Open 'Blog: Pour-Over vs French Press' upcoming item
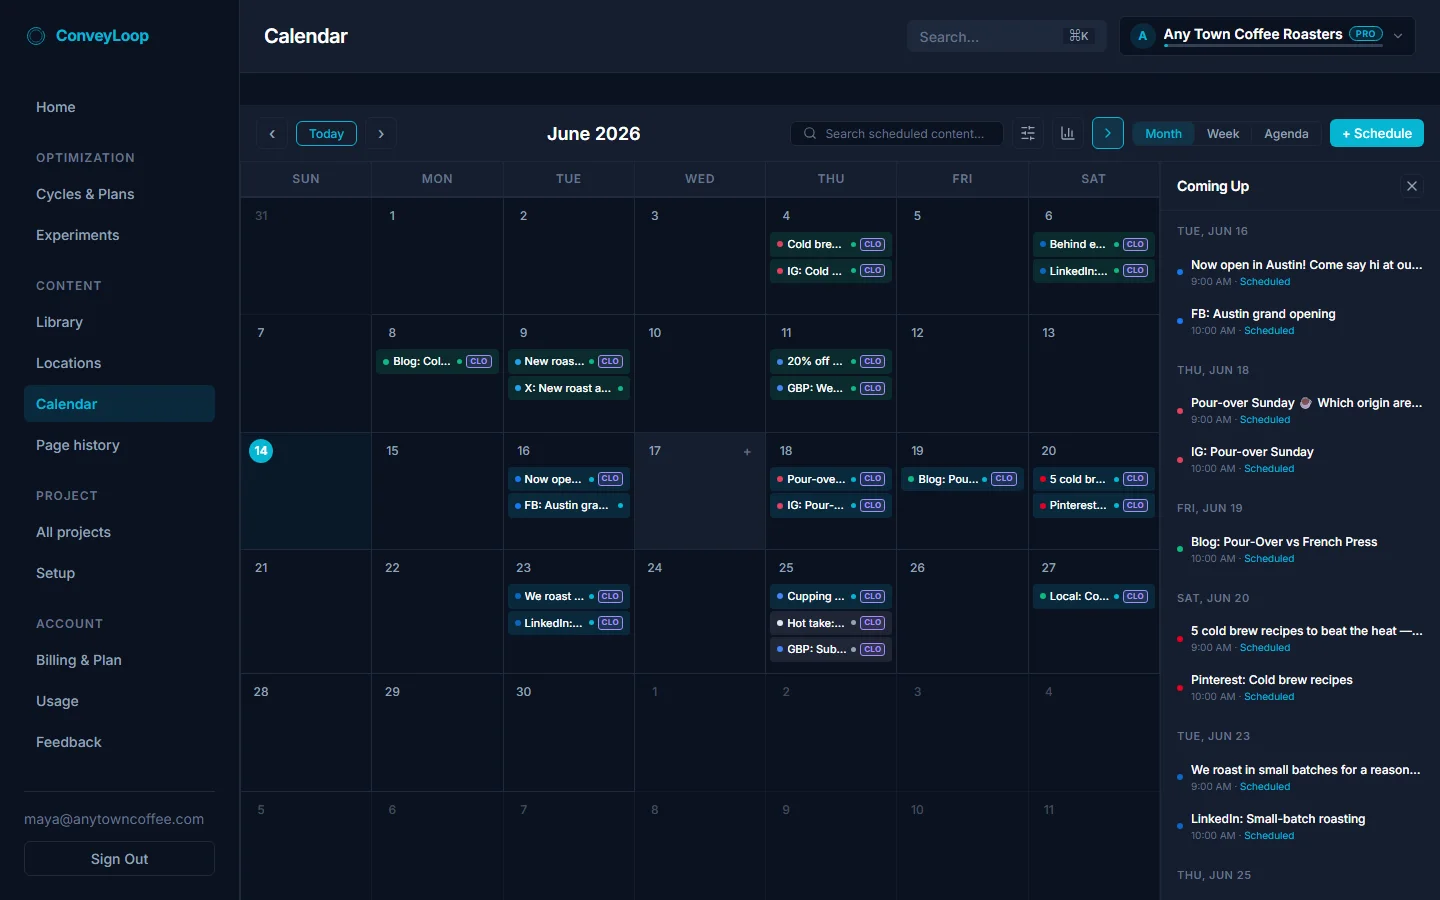This screenshot has height=900, width=1440. click(1300, 549)
